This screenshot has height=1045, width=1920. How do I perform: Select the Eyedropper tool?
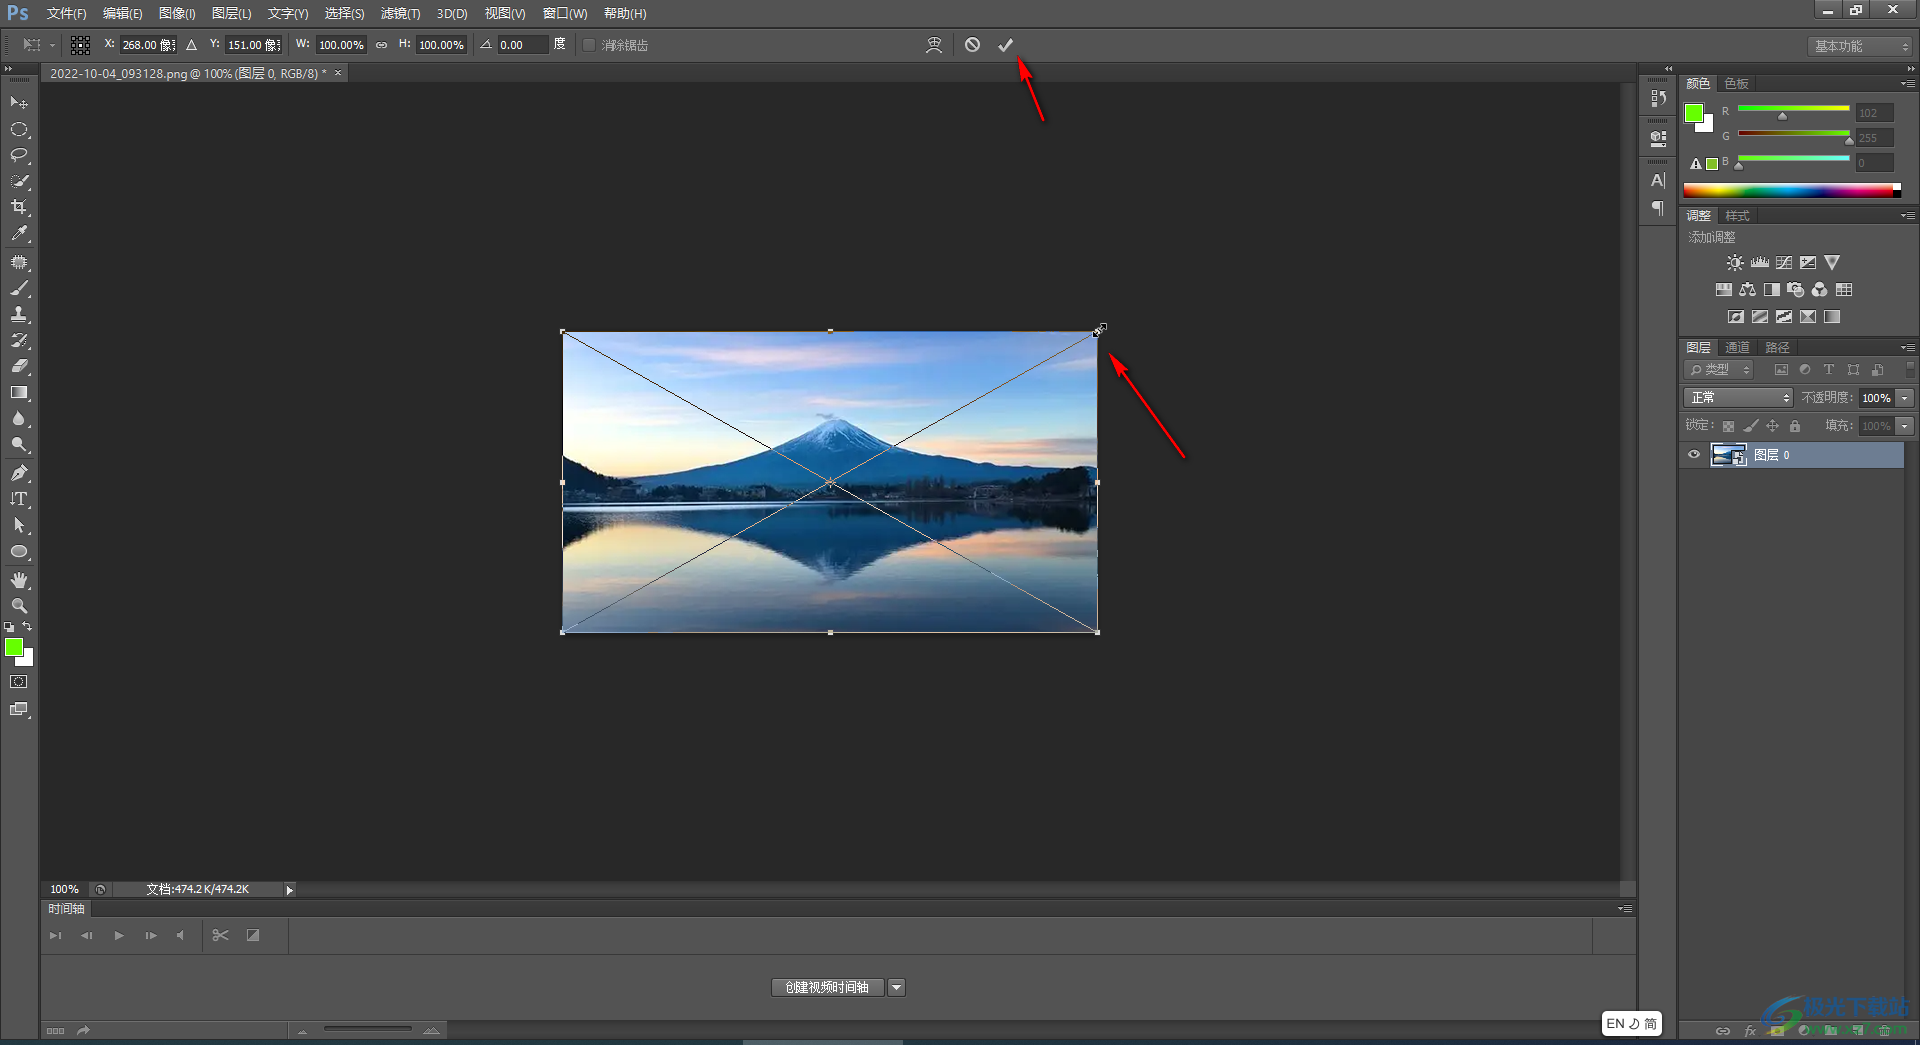tap(19, 233)
